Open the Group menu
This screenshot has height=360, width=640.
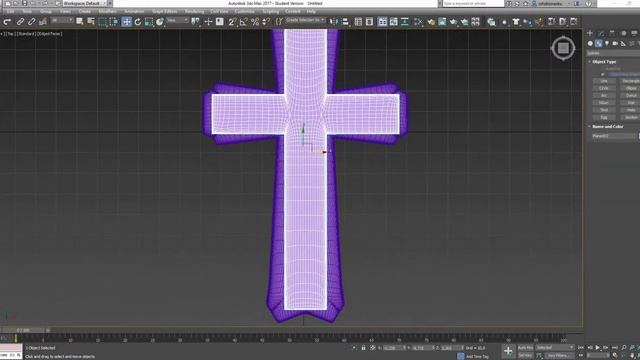click(x=45, y=11)
